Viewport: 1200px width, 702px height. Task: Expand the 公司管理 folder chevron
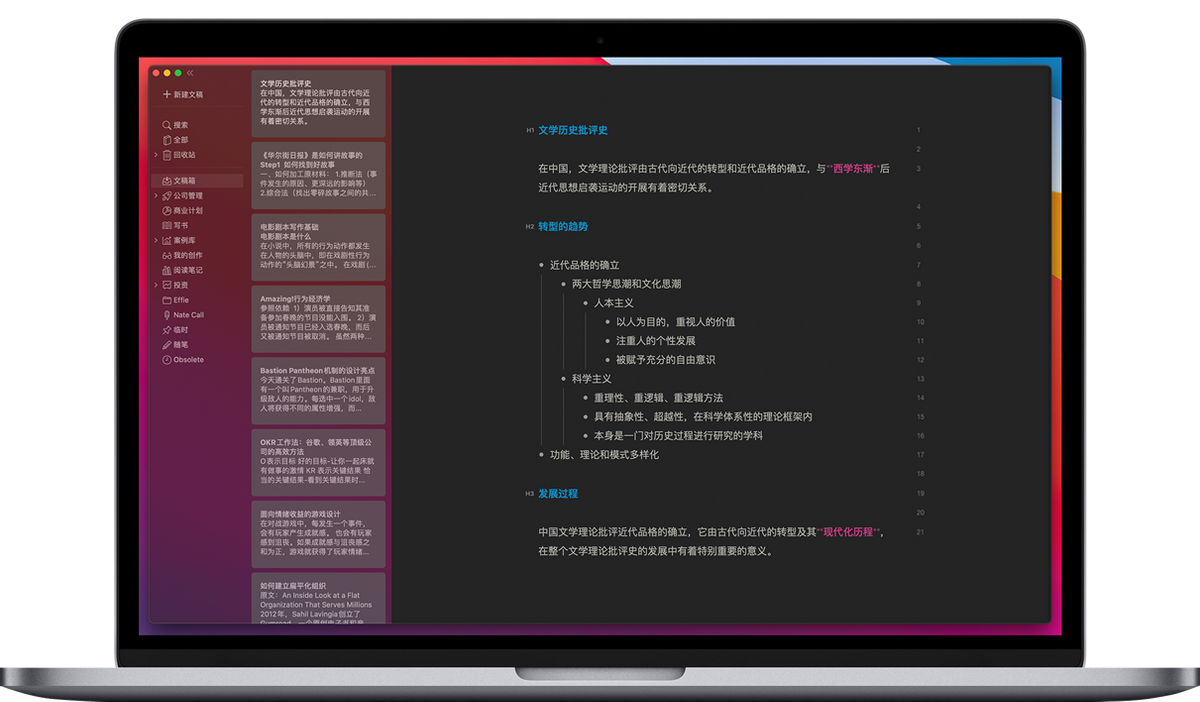pyautogui.click(x=154, y=195)
